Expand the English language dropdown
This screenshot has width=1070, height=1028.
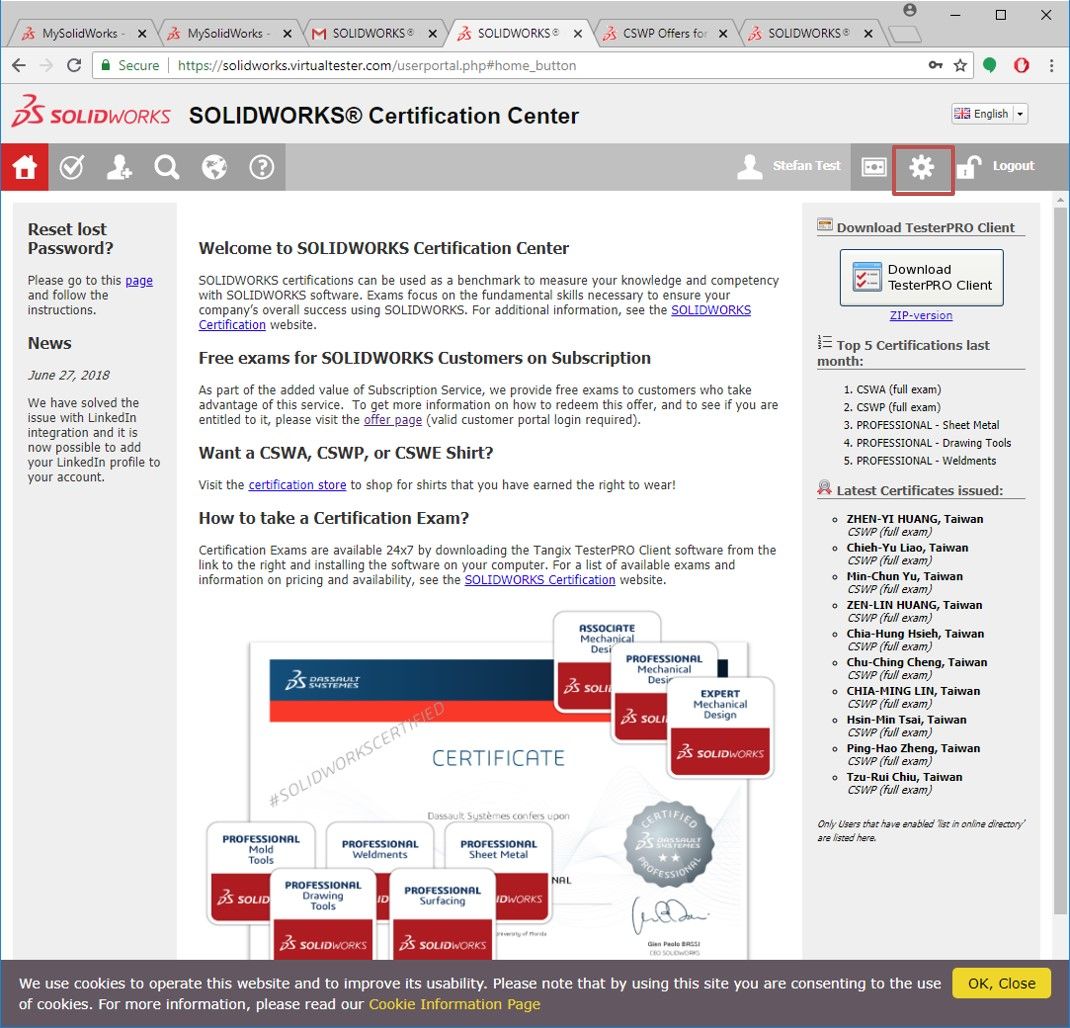click(x=989, y=114)
